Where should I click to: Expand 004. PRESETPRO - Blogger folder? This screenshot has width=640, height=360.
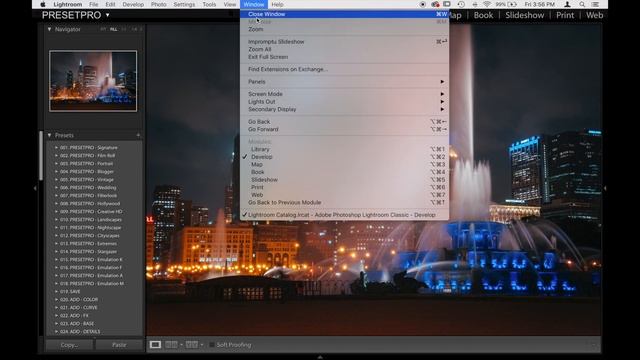click(56, 172)
